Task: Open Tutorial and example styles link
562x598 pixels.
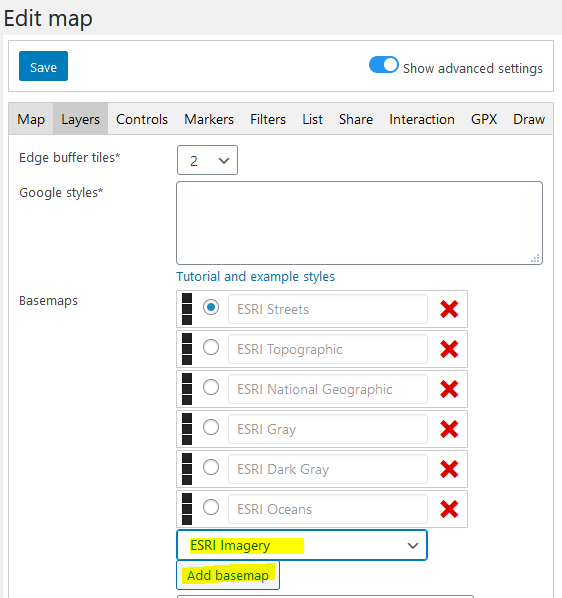Action: [255, 276]
